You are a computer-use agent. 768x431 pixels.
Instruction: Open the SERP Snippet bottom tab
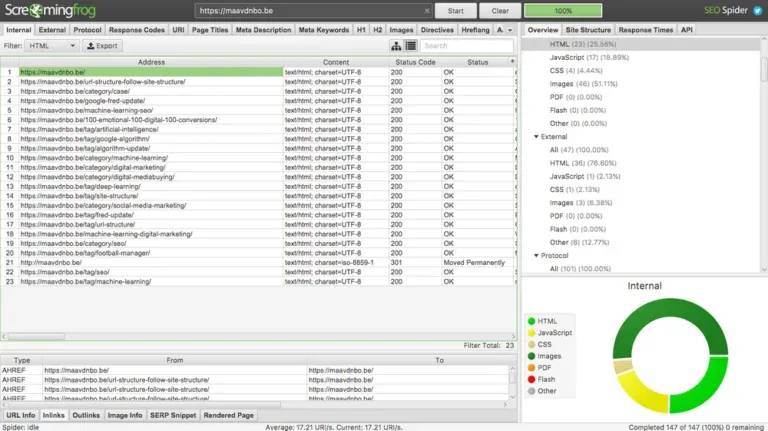173,415
